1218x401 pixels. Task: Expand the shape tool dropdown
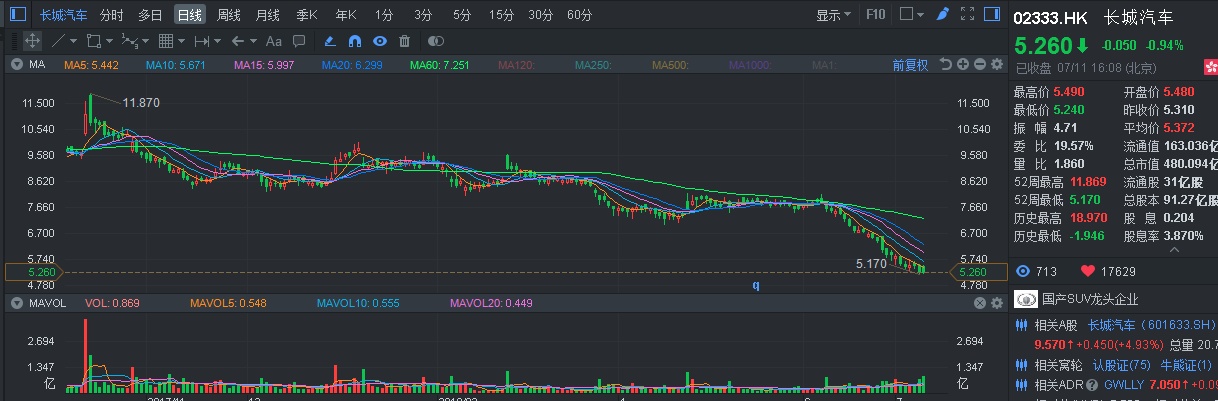pyautogui.click(x=110, y=41)
